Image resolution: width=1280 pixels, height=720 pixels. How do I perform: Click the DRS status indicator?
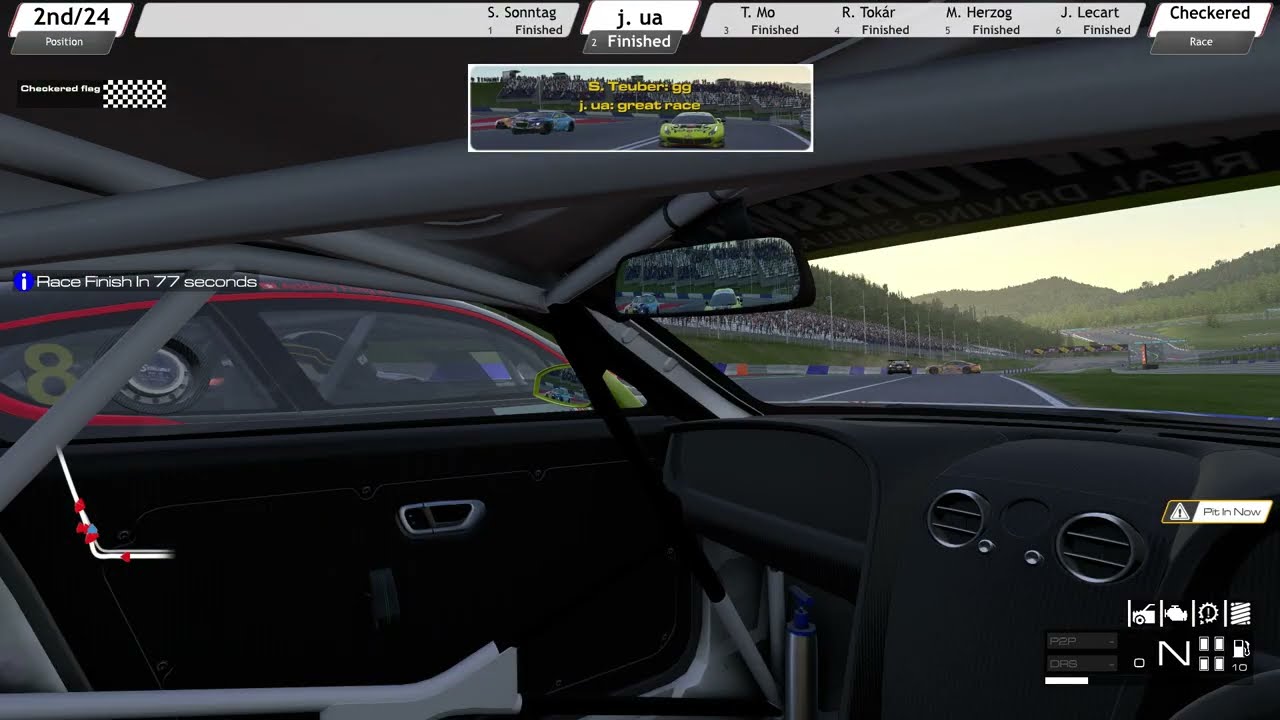[x=1082, y=663]
